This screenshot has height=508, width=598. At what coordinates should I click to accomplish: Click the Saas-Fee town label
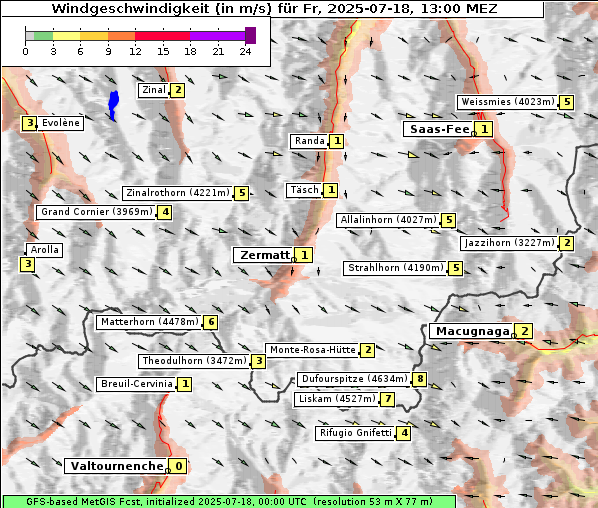[439, 129]
